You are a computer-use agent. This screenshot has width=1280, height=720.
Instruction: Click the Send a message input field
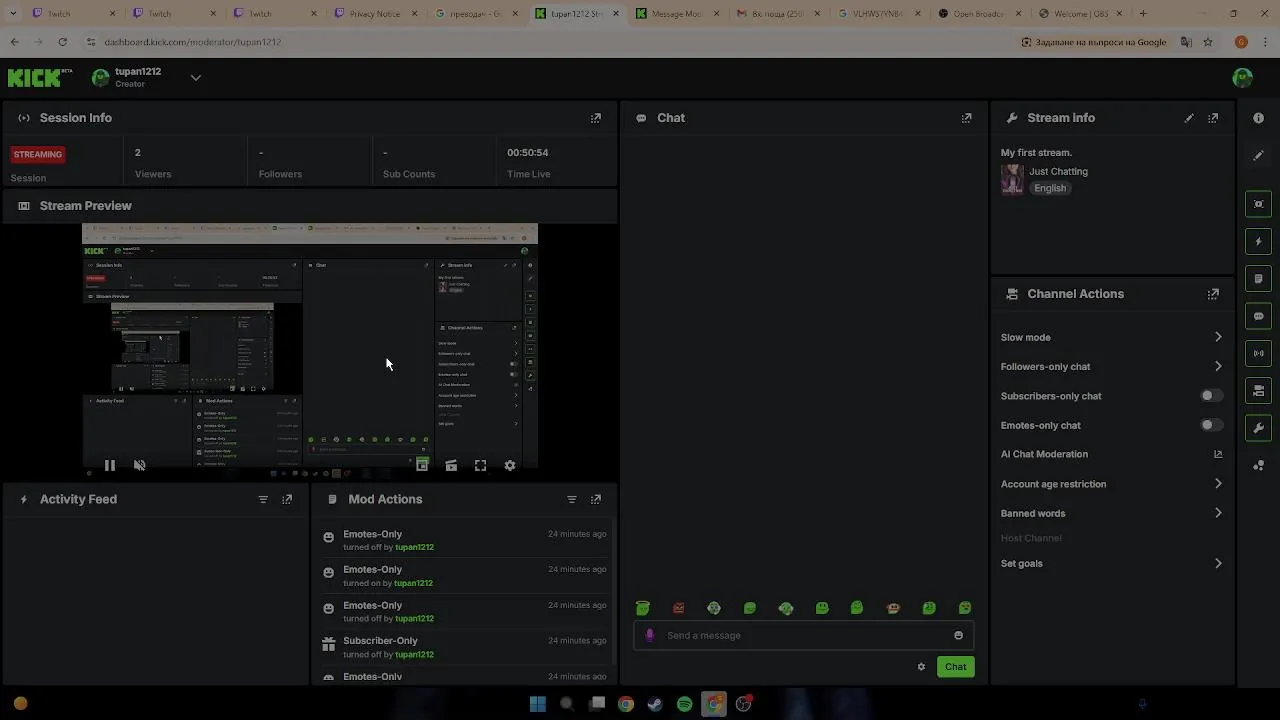pos(805,635)
